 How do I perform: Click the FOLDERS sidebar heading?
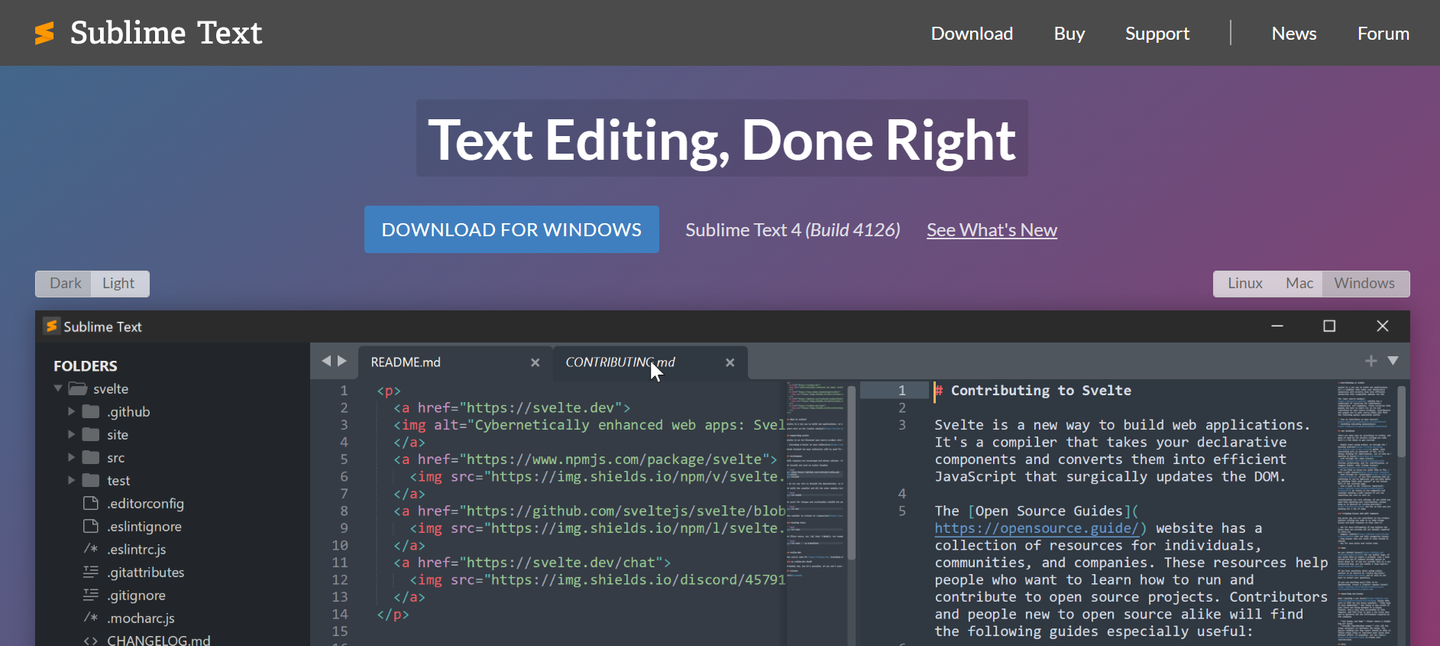click(85, 365)
